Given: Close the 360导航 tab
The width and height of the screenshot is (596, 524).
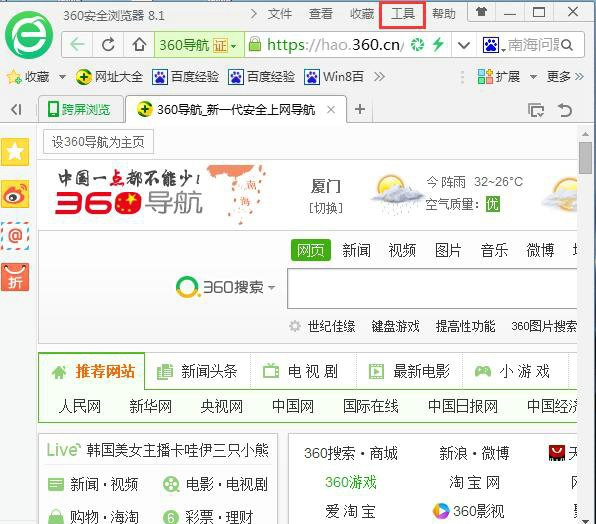Looking at the screenshot, I should point(331,110).
